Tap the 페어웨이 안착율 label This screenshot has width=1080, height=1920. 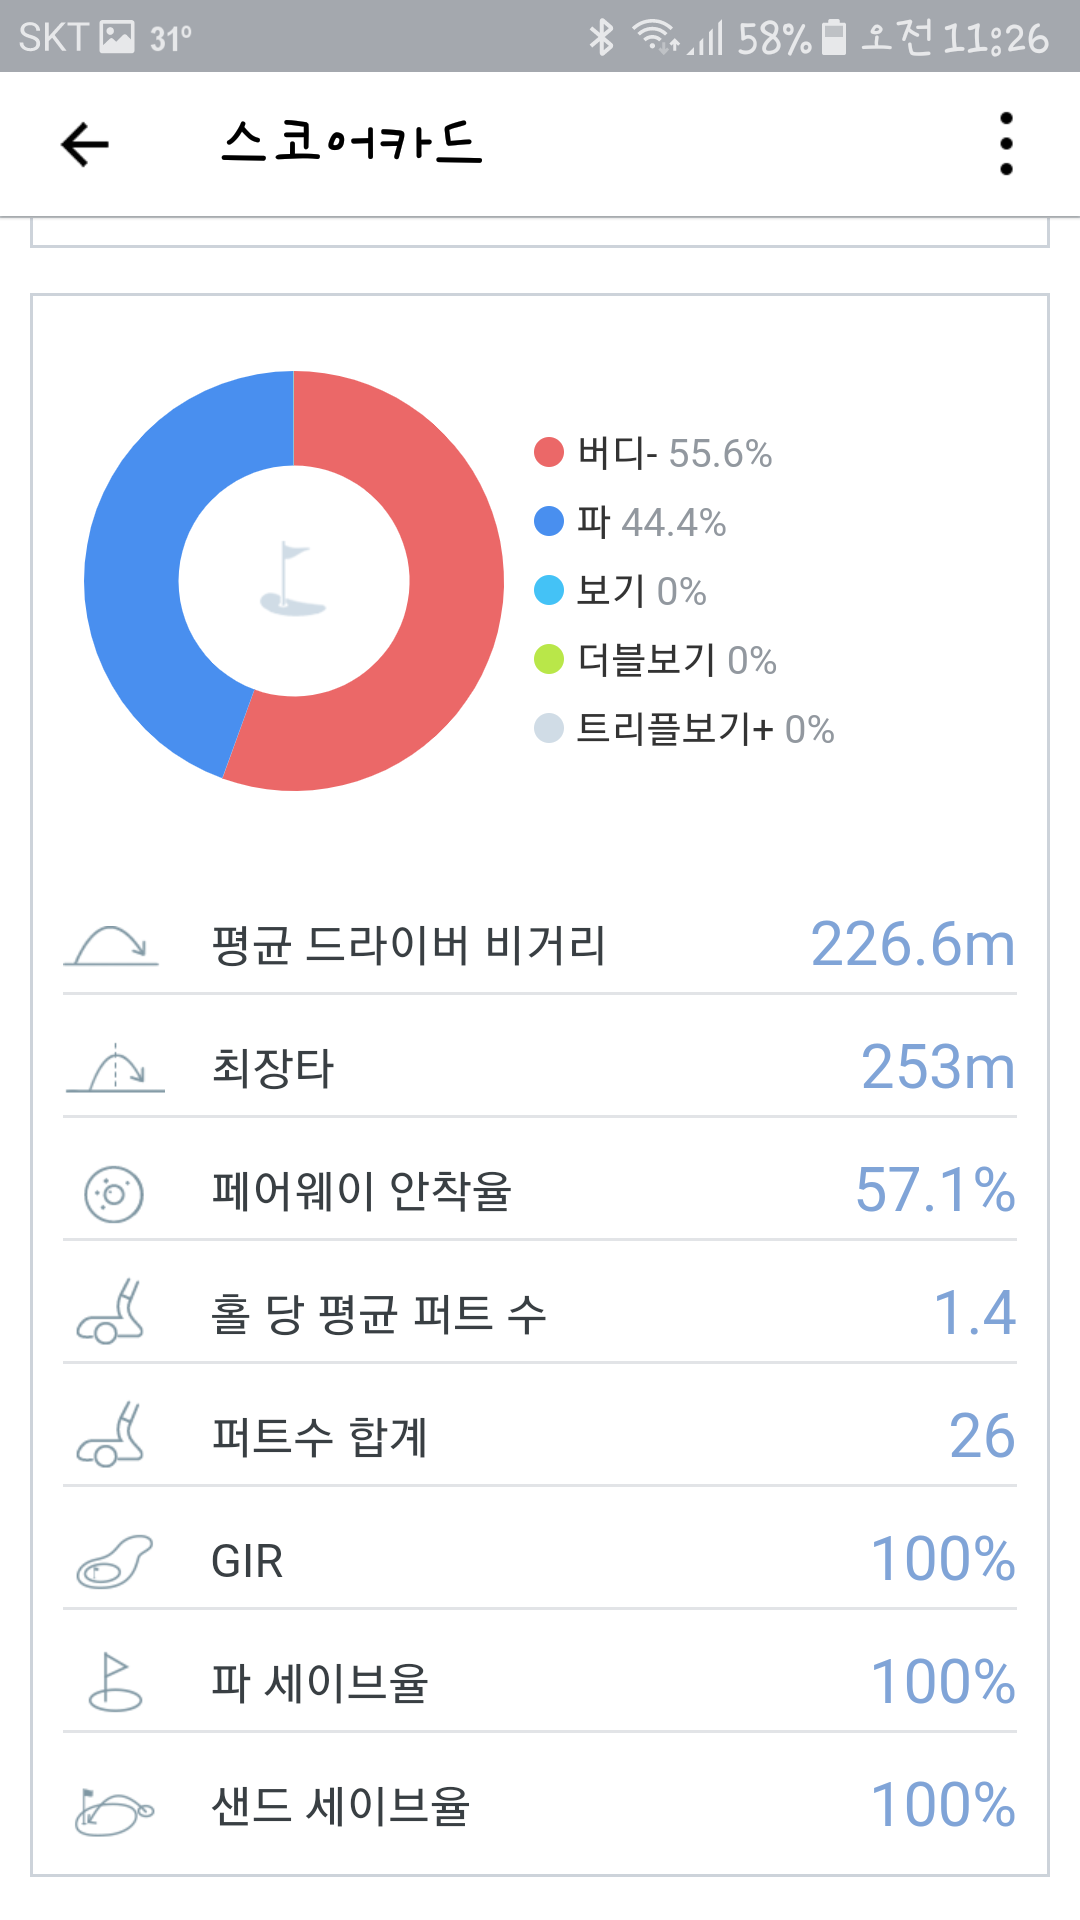click(362, 1191)
